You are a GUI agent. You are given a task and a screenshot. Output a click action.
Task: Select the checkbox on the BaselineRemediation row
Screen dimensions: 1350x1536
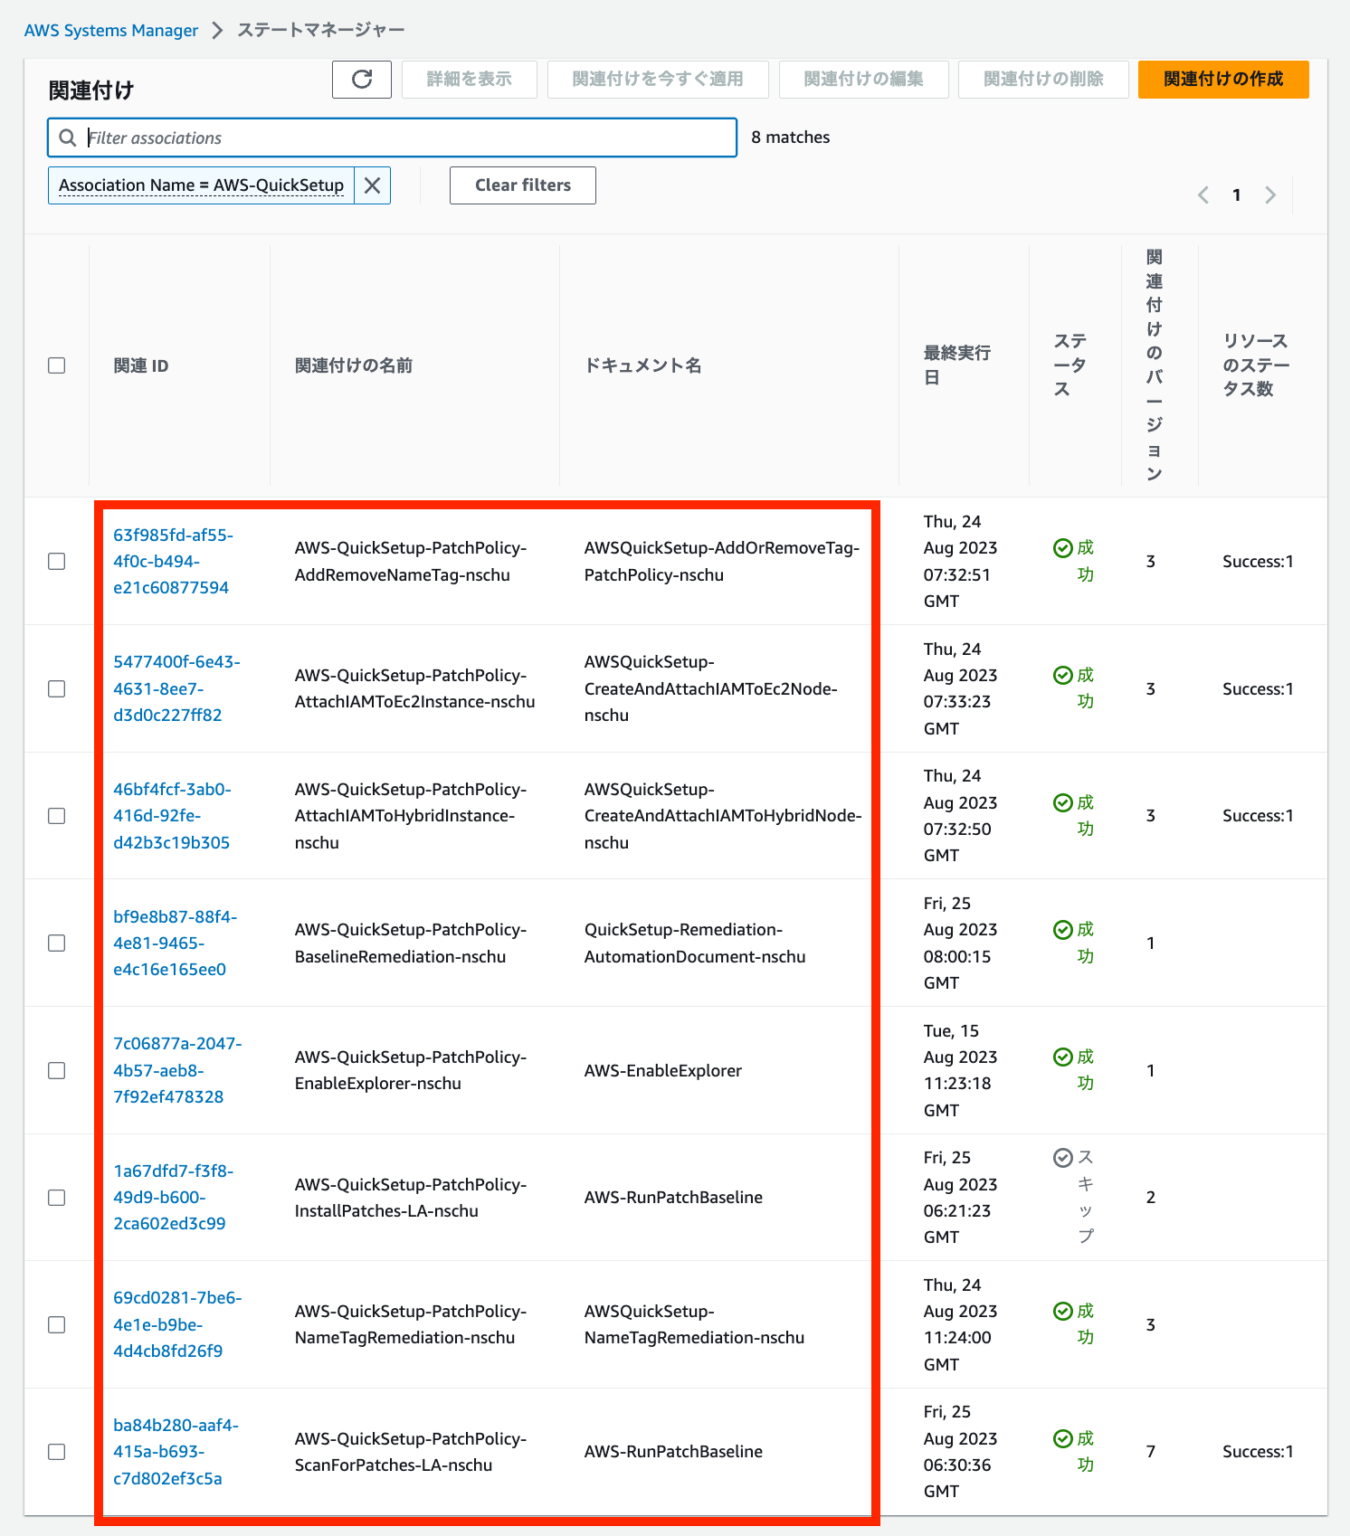point(57,942)
